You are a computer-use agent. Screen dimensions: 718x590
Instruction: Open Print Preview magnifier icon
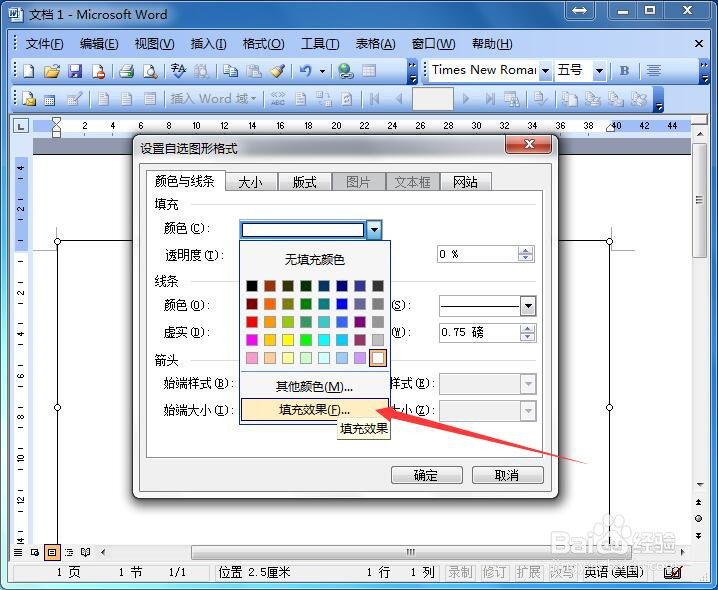click(150, 71)
